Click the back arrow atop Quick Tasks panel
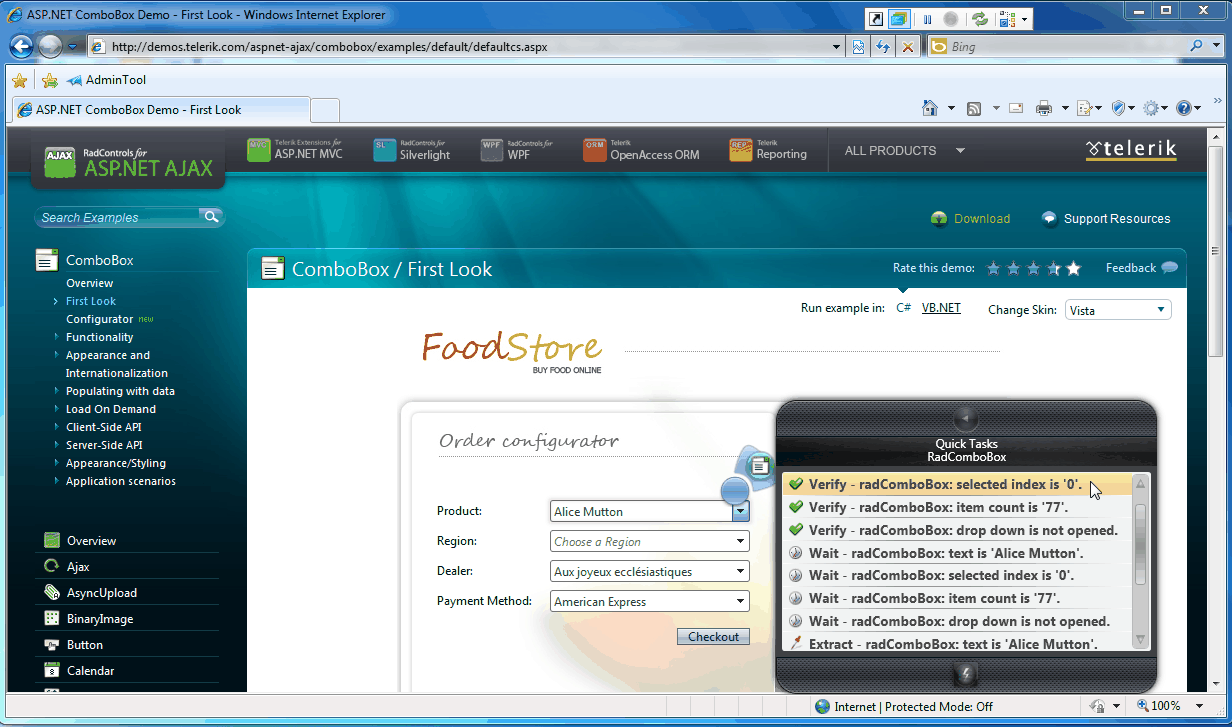The image size is (1232, 727). (x=965, y=418)
